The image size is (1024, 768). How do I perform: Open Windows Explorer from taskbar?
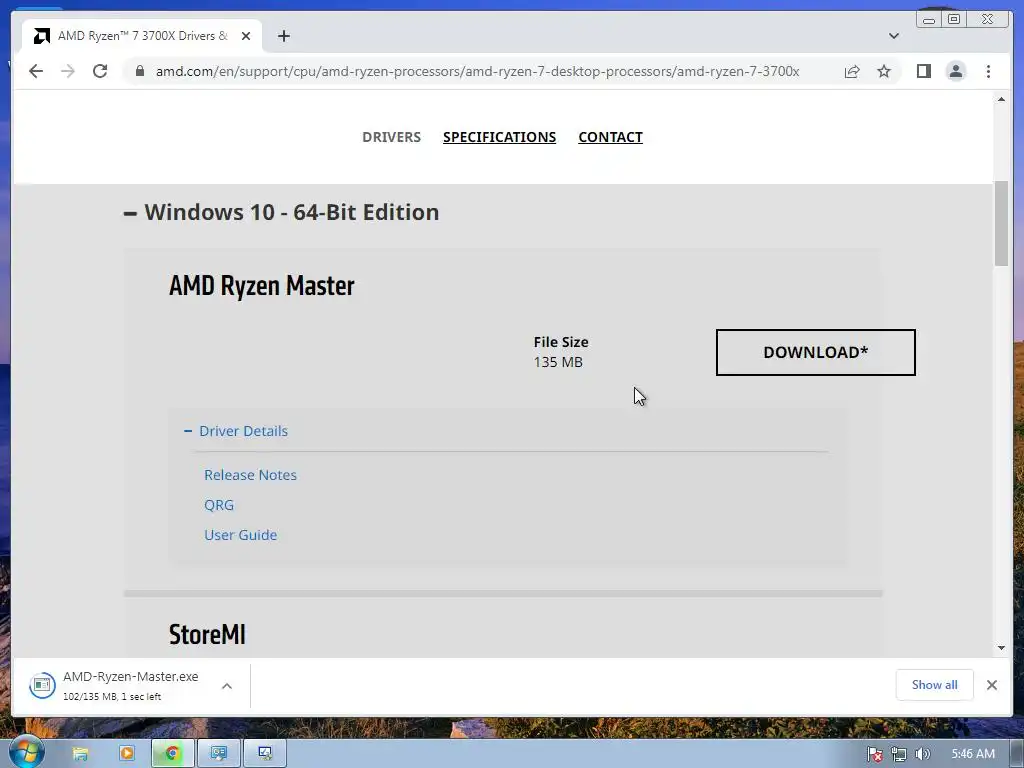[80, 754]
